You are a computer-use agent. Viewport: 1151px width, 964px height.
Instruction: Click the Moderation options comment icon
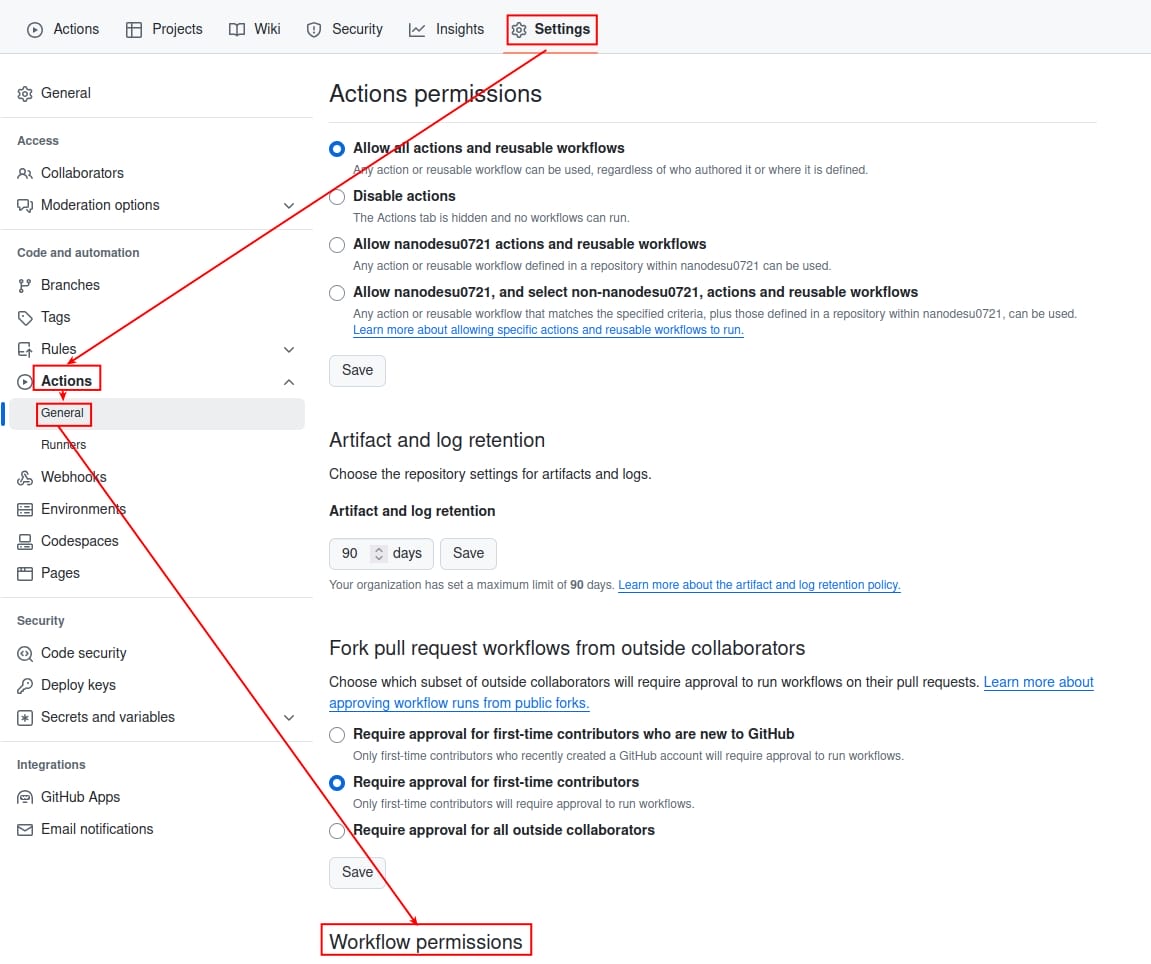click(25, 206)
